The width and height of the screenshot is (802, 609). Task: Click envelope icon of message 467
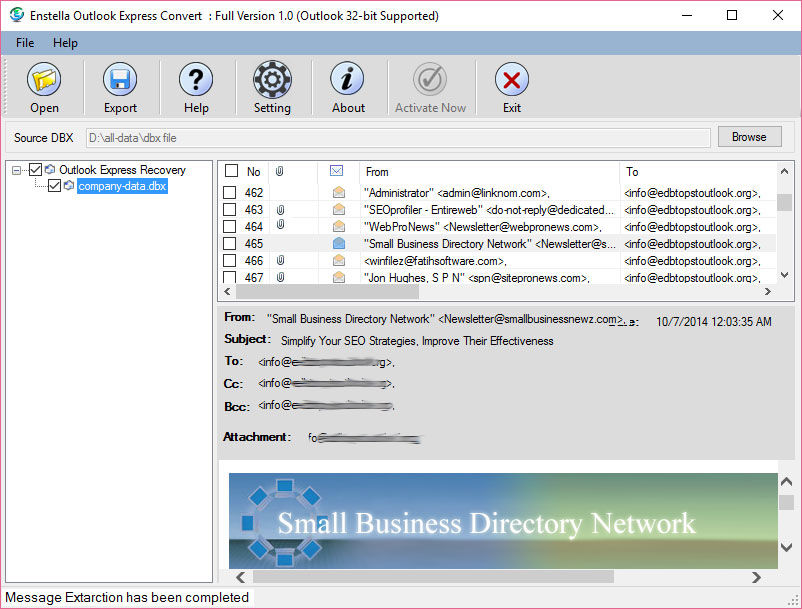click(x=339, y=277)
